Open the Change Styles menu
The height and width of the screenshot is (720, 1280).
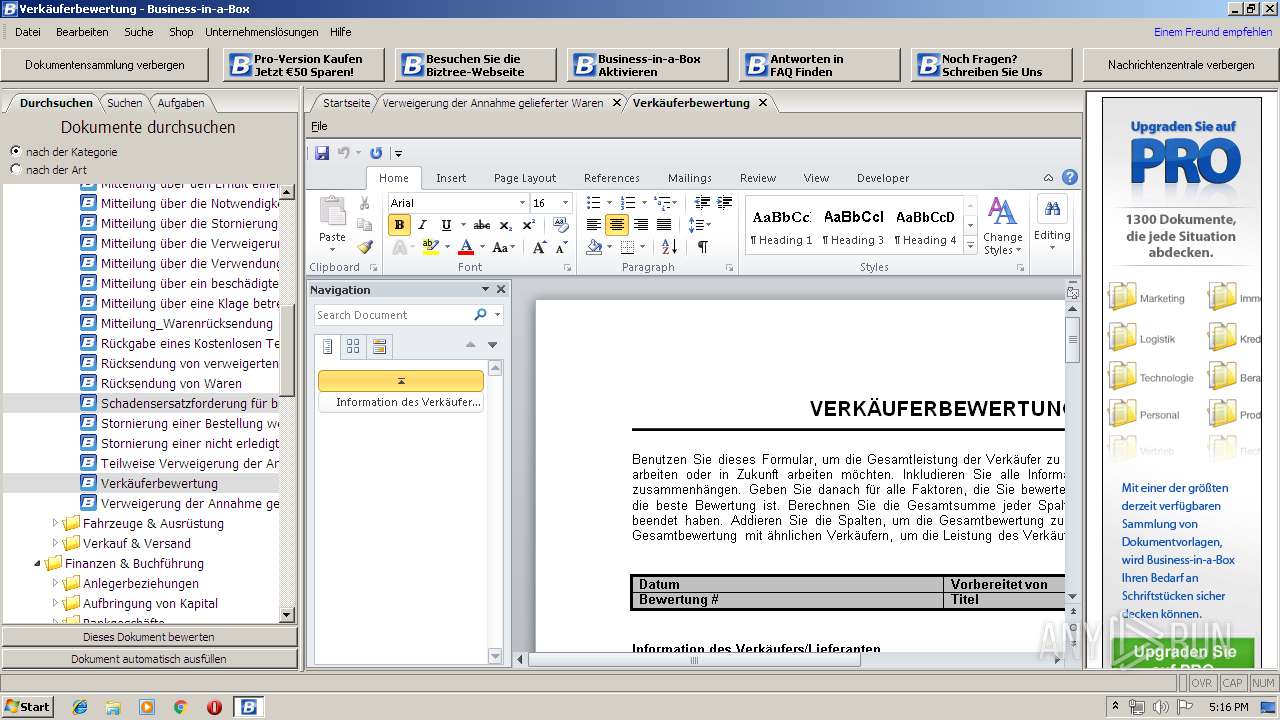pos(1002,226)
